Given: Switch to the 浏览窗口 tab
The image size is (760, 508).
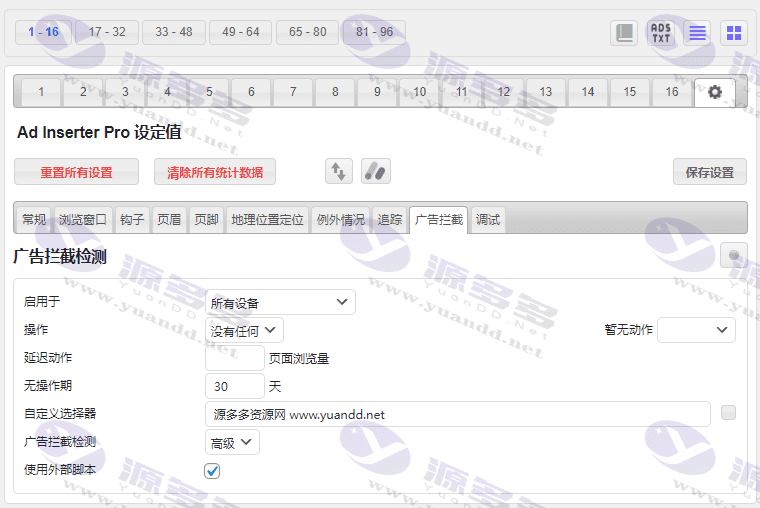Looking at the screenshot, I should [x=83, y=220].
